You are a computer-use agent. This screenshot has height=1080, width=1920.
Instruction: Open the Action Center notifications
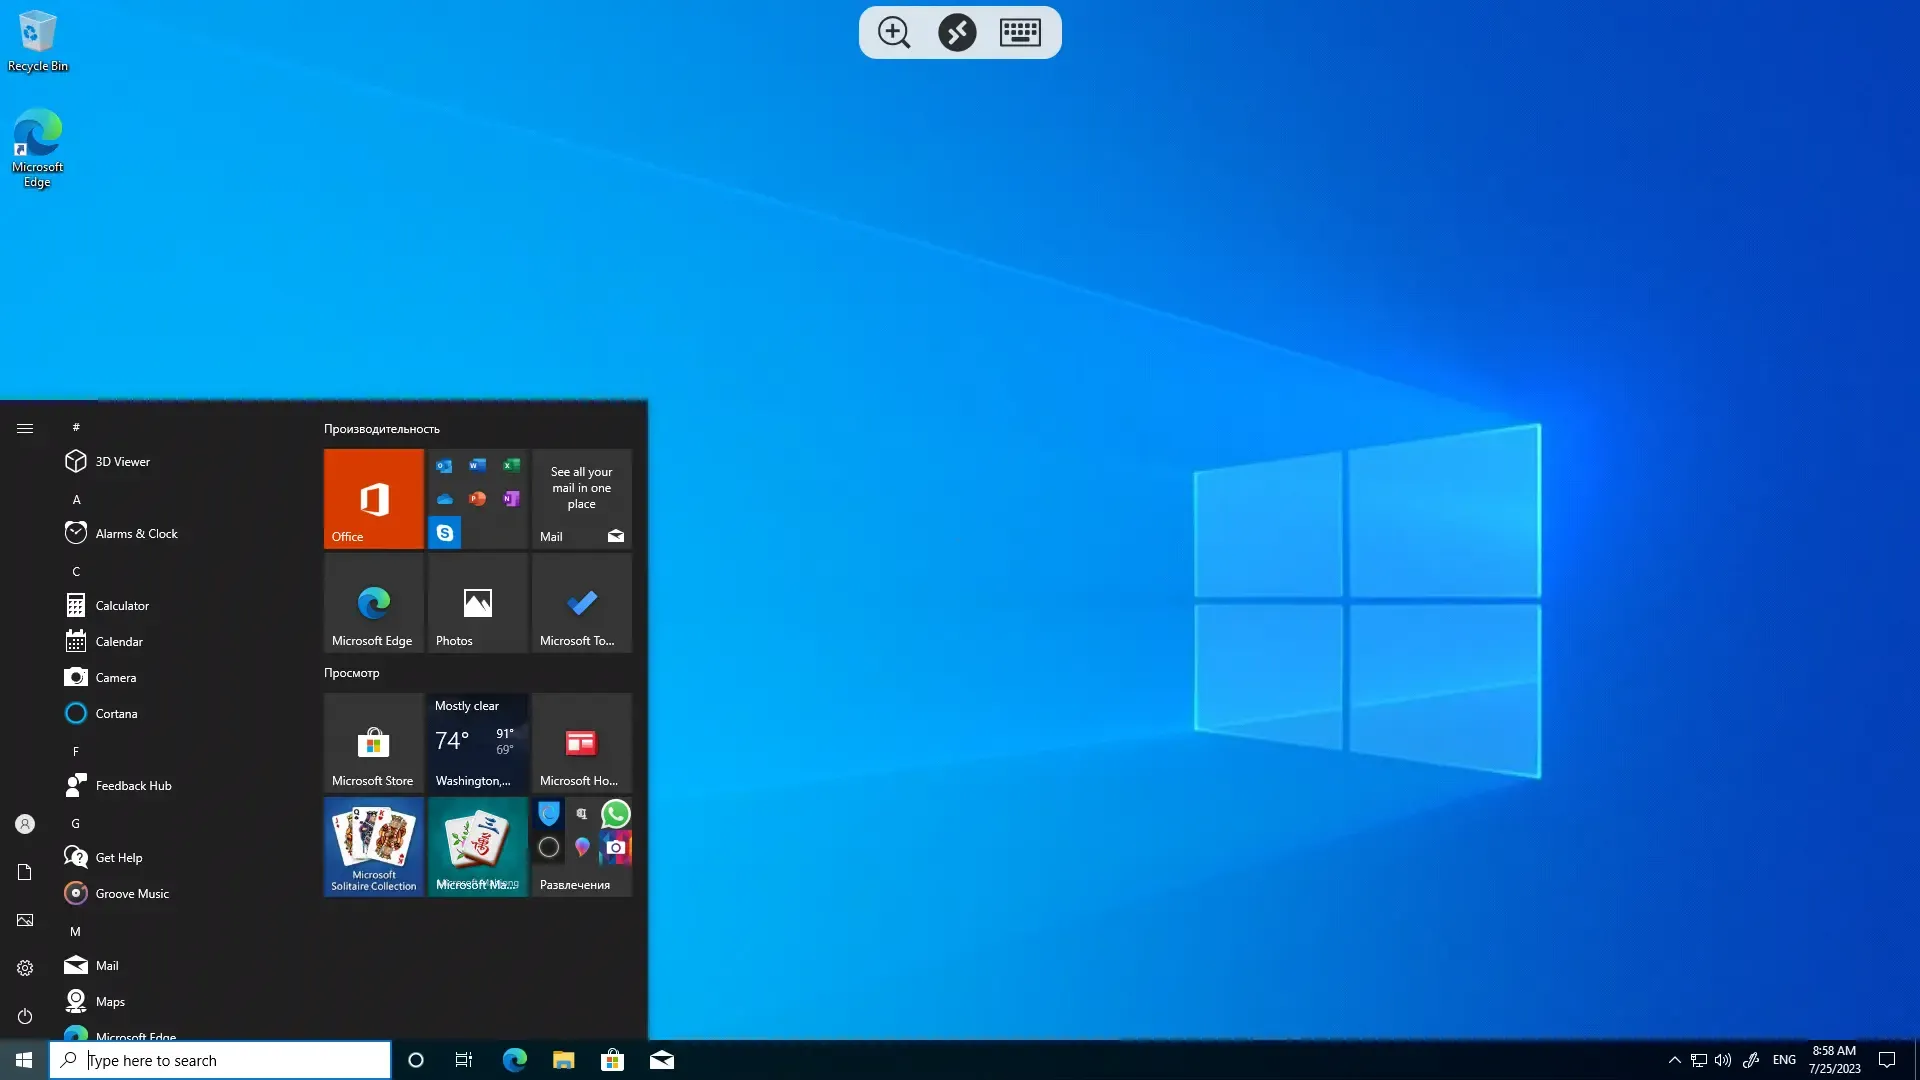1887,1060
